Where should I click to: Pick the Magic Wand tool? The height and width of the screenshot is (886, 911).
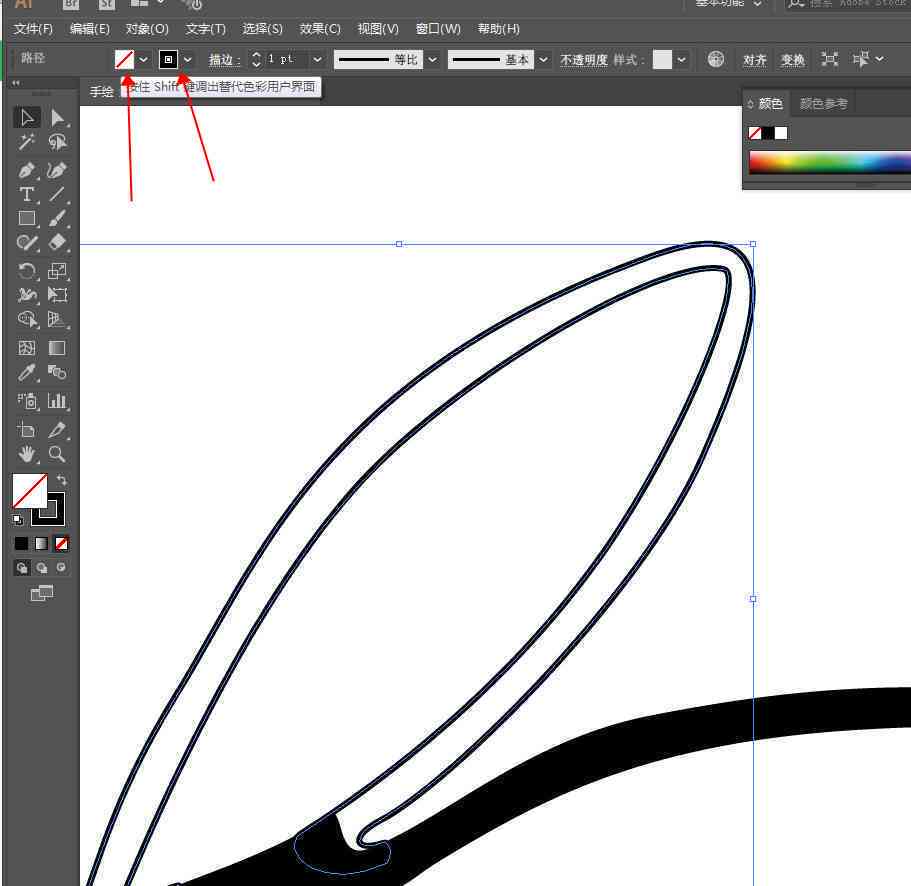pyautogui.click(x=27, y=142)
